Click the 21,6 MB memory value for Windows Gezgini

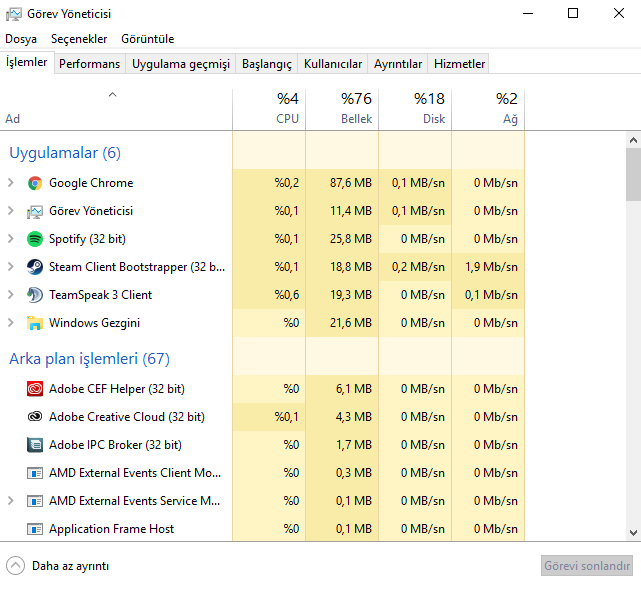pyautogui.click(x=351, y=323)
